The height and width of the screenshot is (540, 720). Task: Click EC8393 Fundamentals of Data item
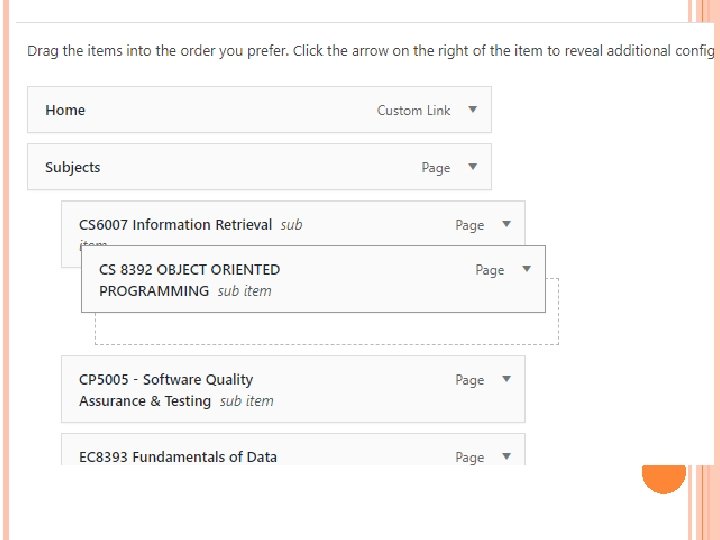[178, 457]
